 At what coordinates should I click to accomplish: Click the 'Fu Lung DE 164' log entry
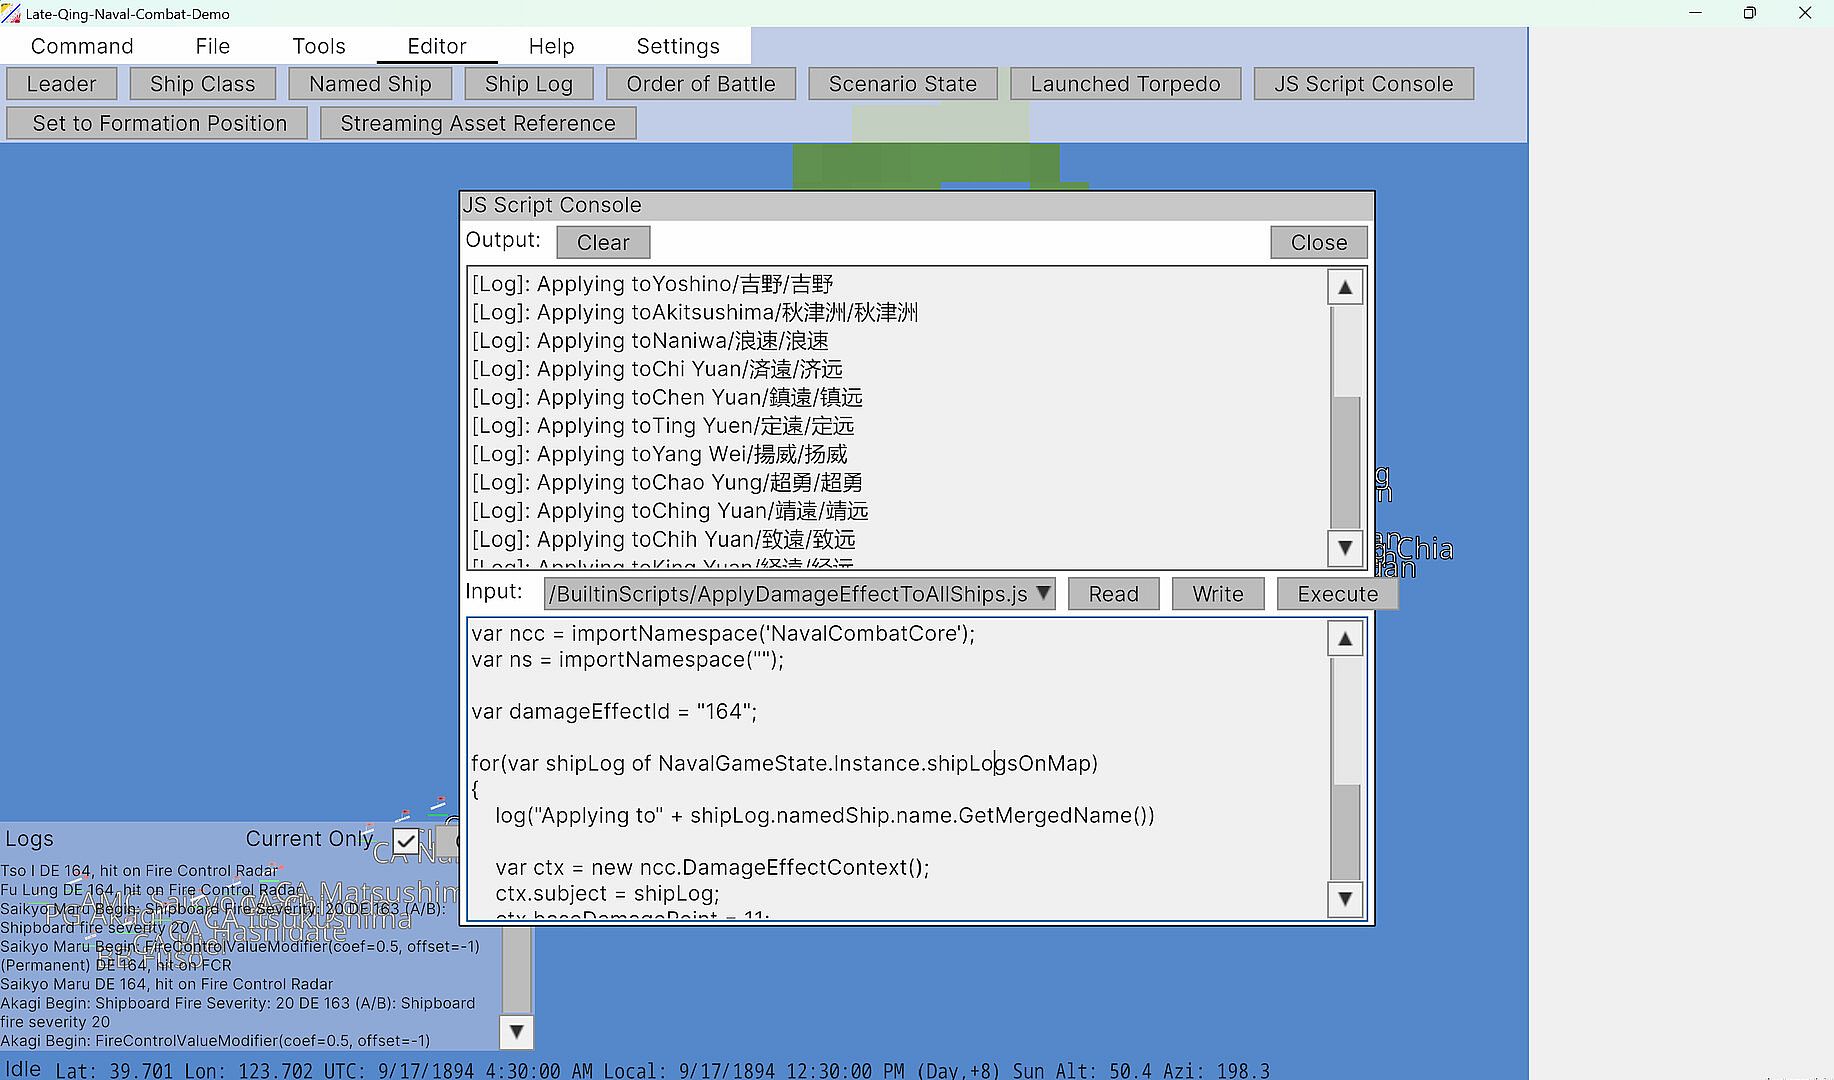point(149,889)
